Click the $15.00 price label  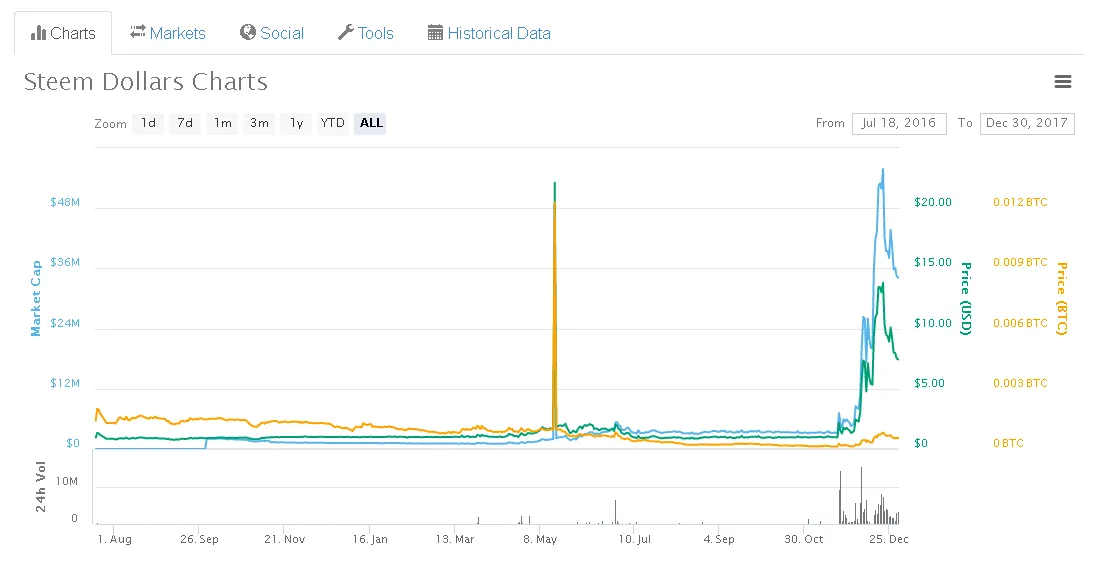click(933, 262)
